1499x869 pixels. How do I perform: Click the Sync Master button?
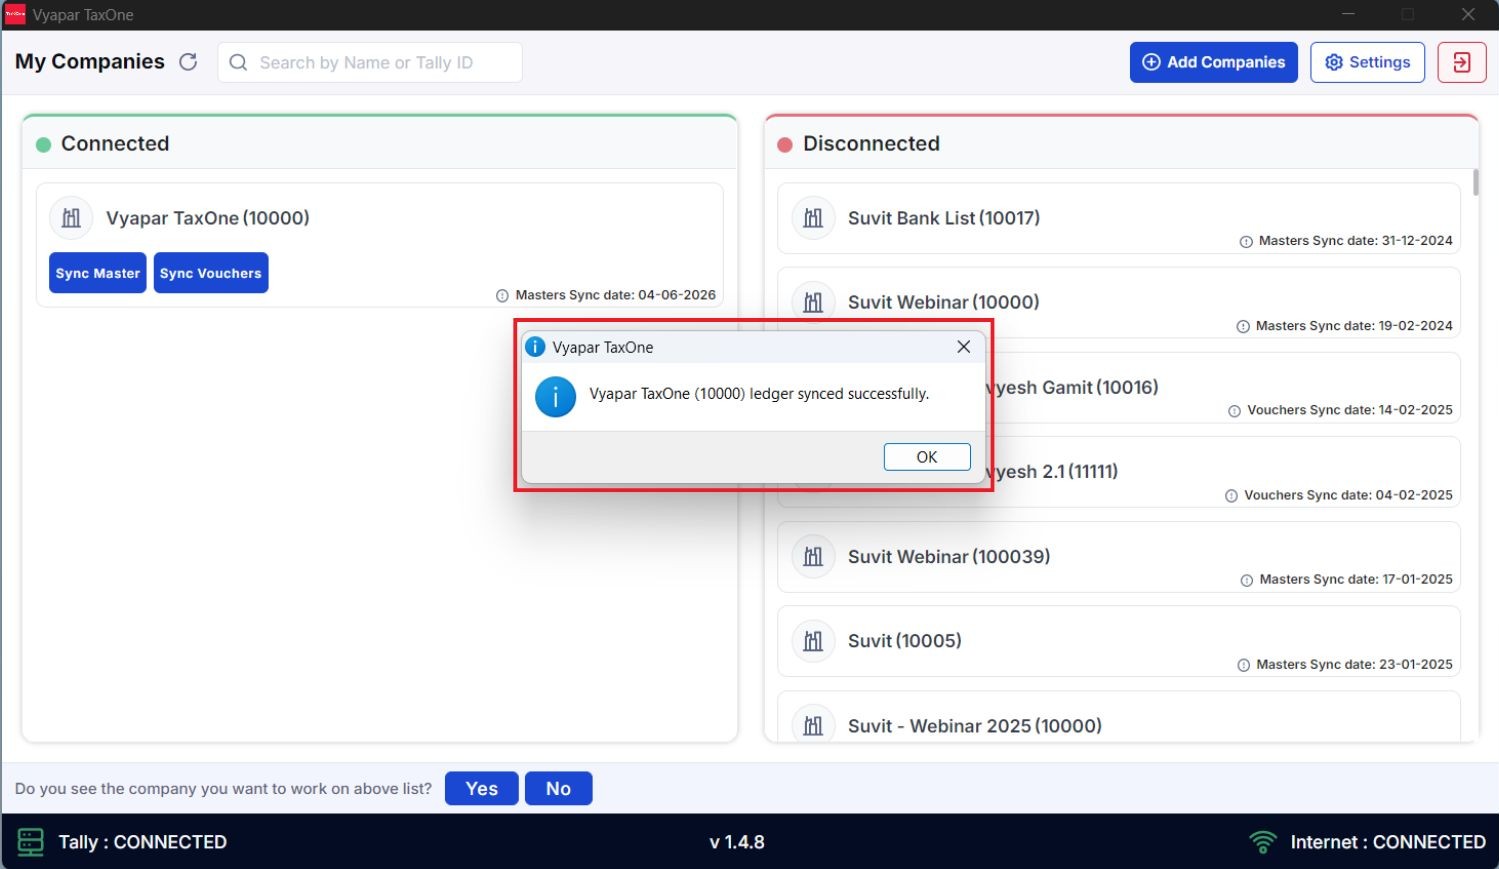tap(98, 273)
